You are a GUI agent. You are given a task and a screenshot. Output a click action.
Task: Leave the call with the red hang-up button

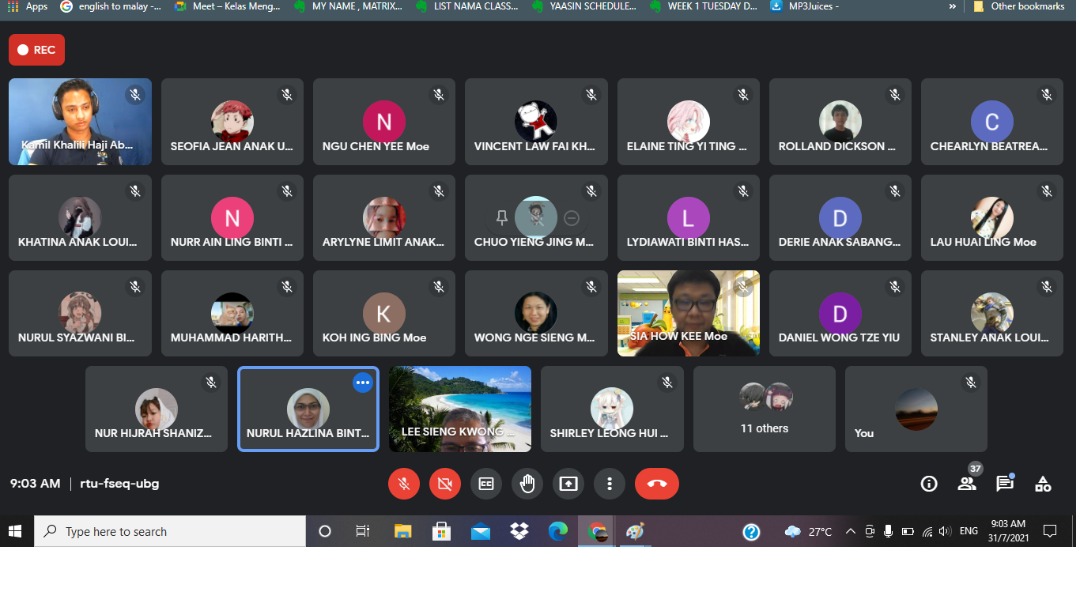point(656,484)
